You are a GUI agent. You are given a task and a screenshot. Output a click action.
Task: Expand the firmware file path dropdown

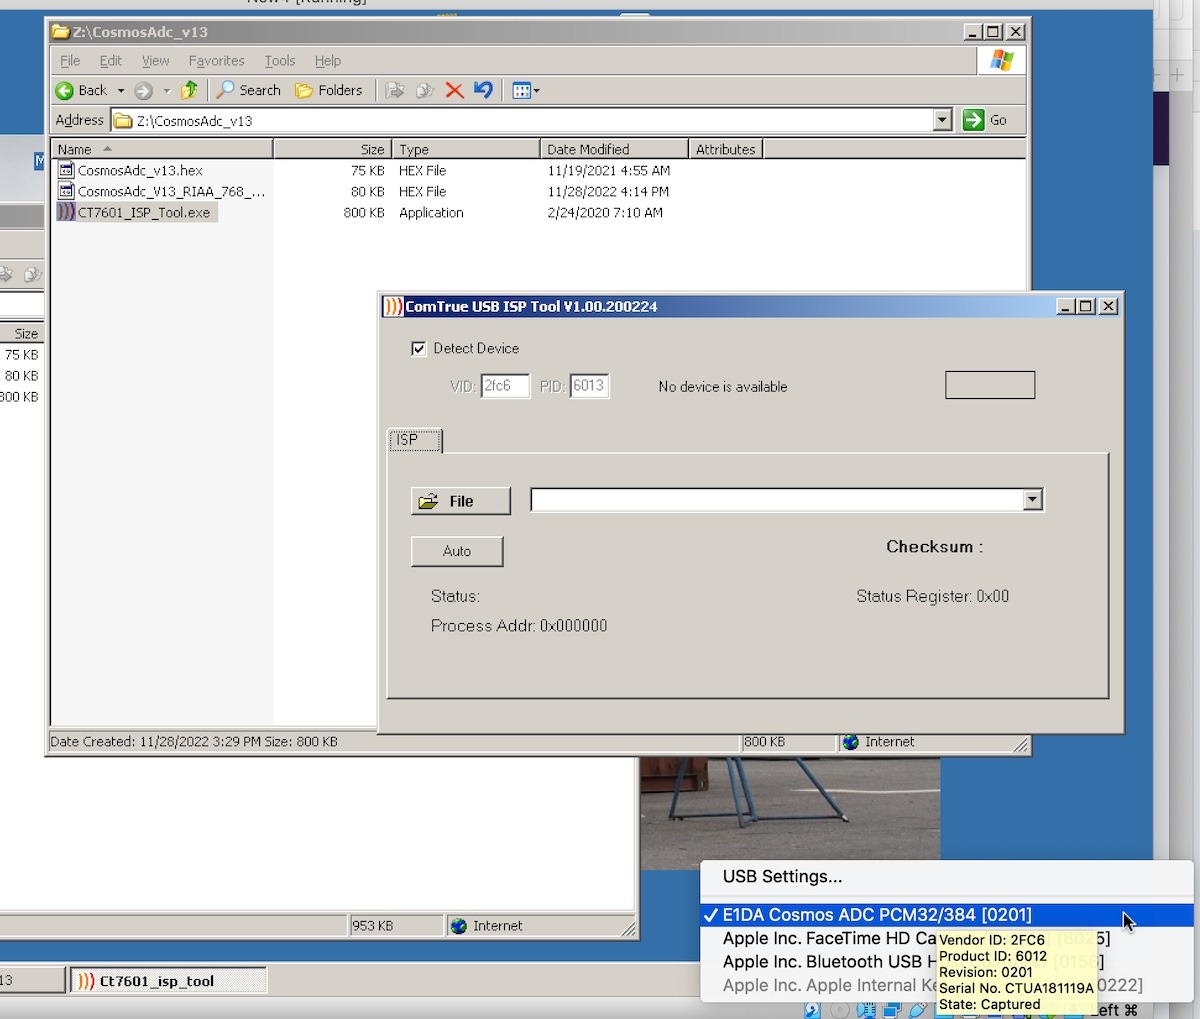tap(1033, 500)
